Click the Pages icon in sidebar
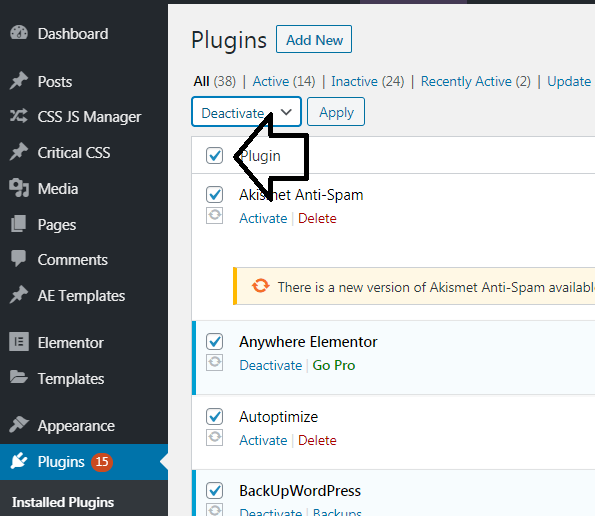 [x=19, y=224]
